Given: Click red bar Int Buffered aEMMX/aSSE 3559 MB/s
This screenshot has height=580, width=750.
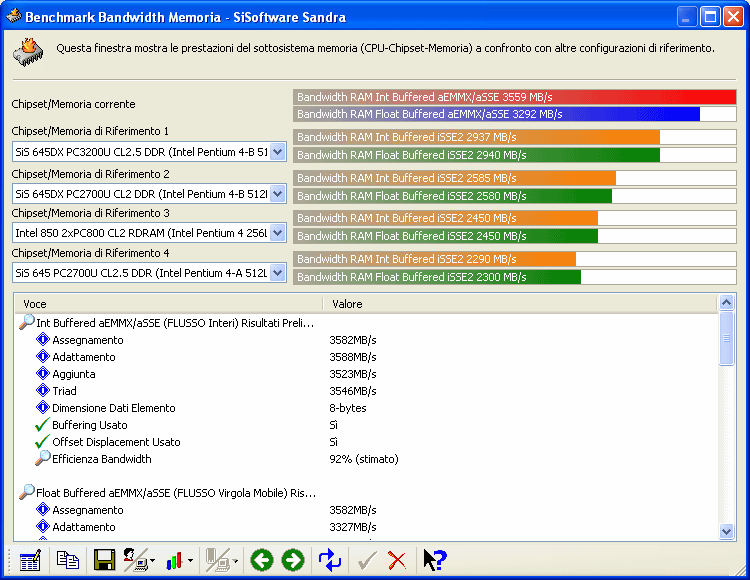Looking at the screenshot, I should click(515, 97).
